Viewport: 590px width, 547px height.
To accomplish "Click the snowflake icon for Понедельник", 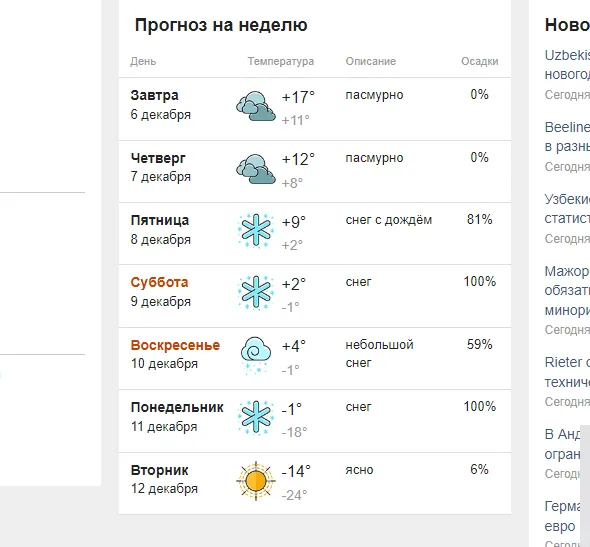I will coord(256,418).
